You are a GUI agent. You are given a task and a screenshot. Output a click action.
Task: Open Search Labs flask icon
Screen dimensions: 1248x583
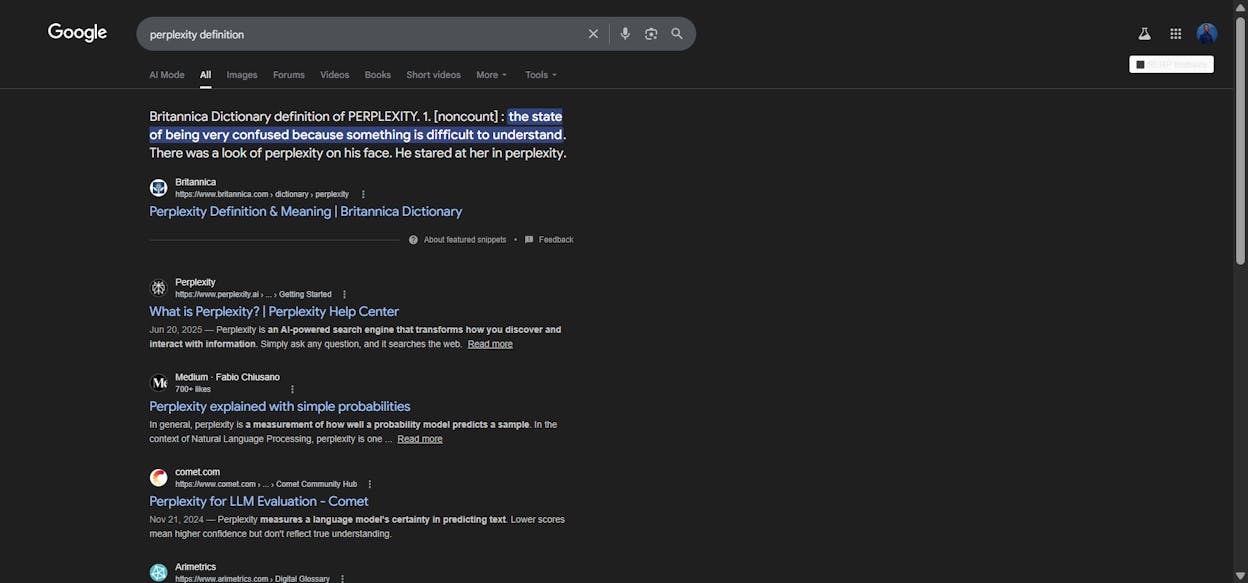click(x=1144, y=34)
